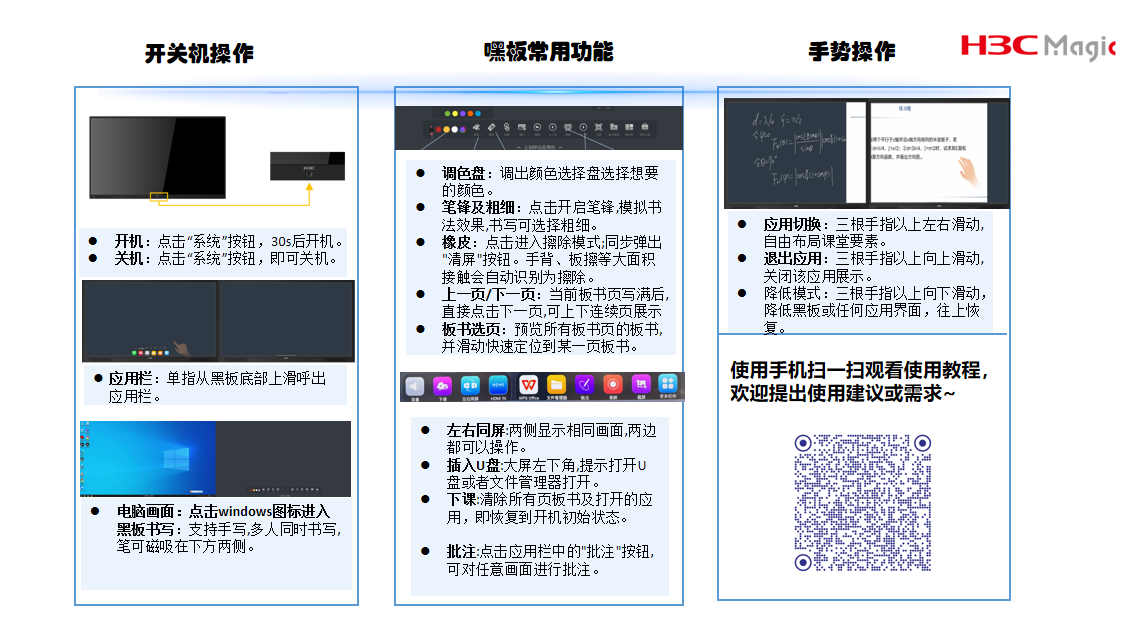Screen dimensions: 1139x624
Task: Pick the red pen color swatch
Action: point(439,129)
